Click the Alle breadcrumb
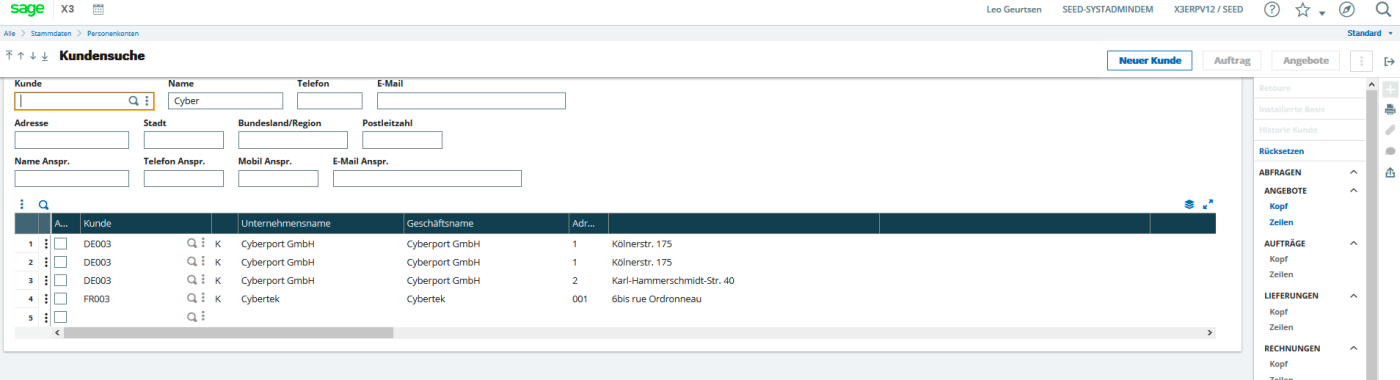Image resolution: width=1400 pixels, height=380 pixels. [x=9, y=33]
